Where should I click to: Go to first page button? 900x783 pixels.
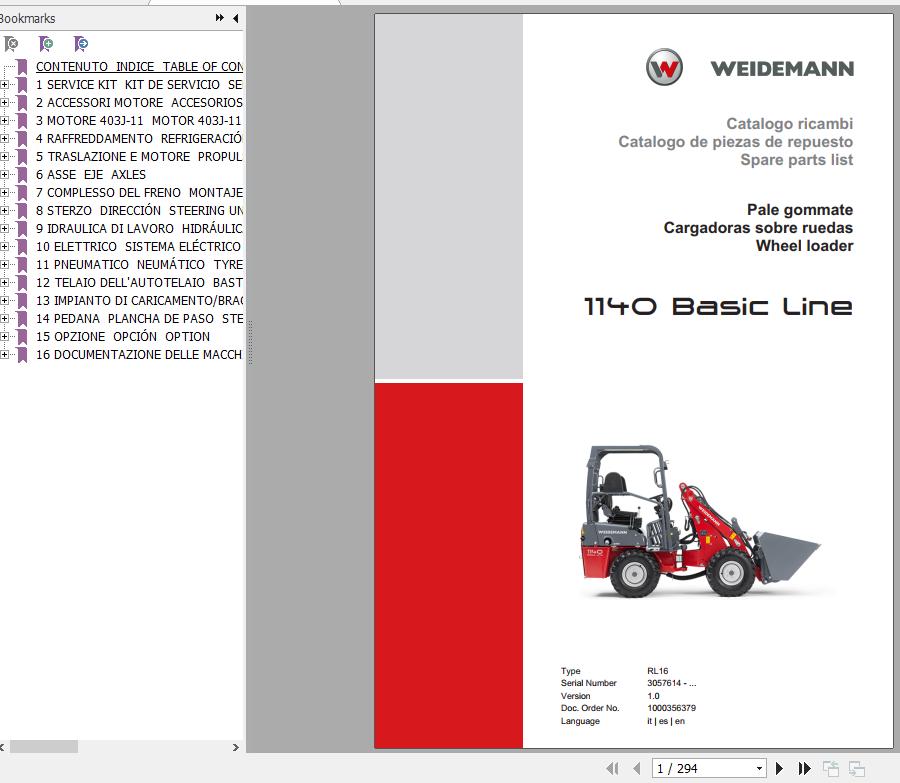612,768
